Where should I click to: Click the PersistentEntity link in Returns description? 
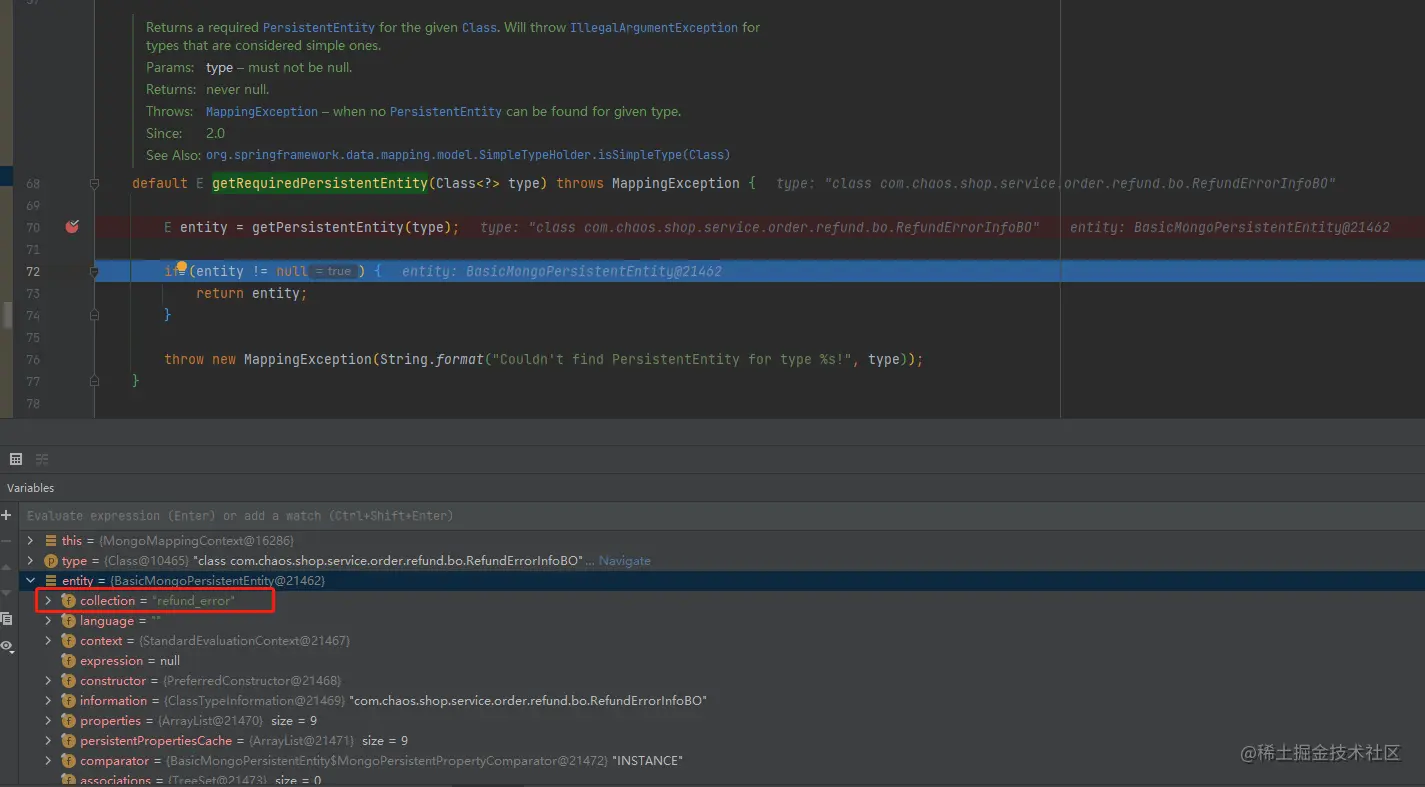[x=318, y=28]
